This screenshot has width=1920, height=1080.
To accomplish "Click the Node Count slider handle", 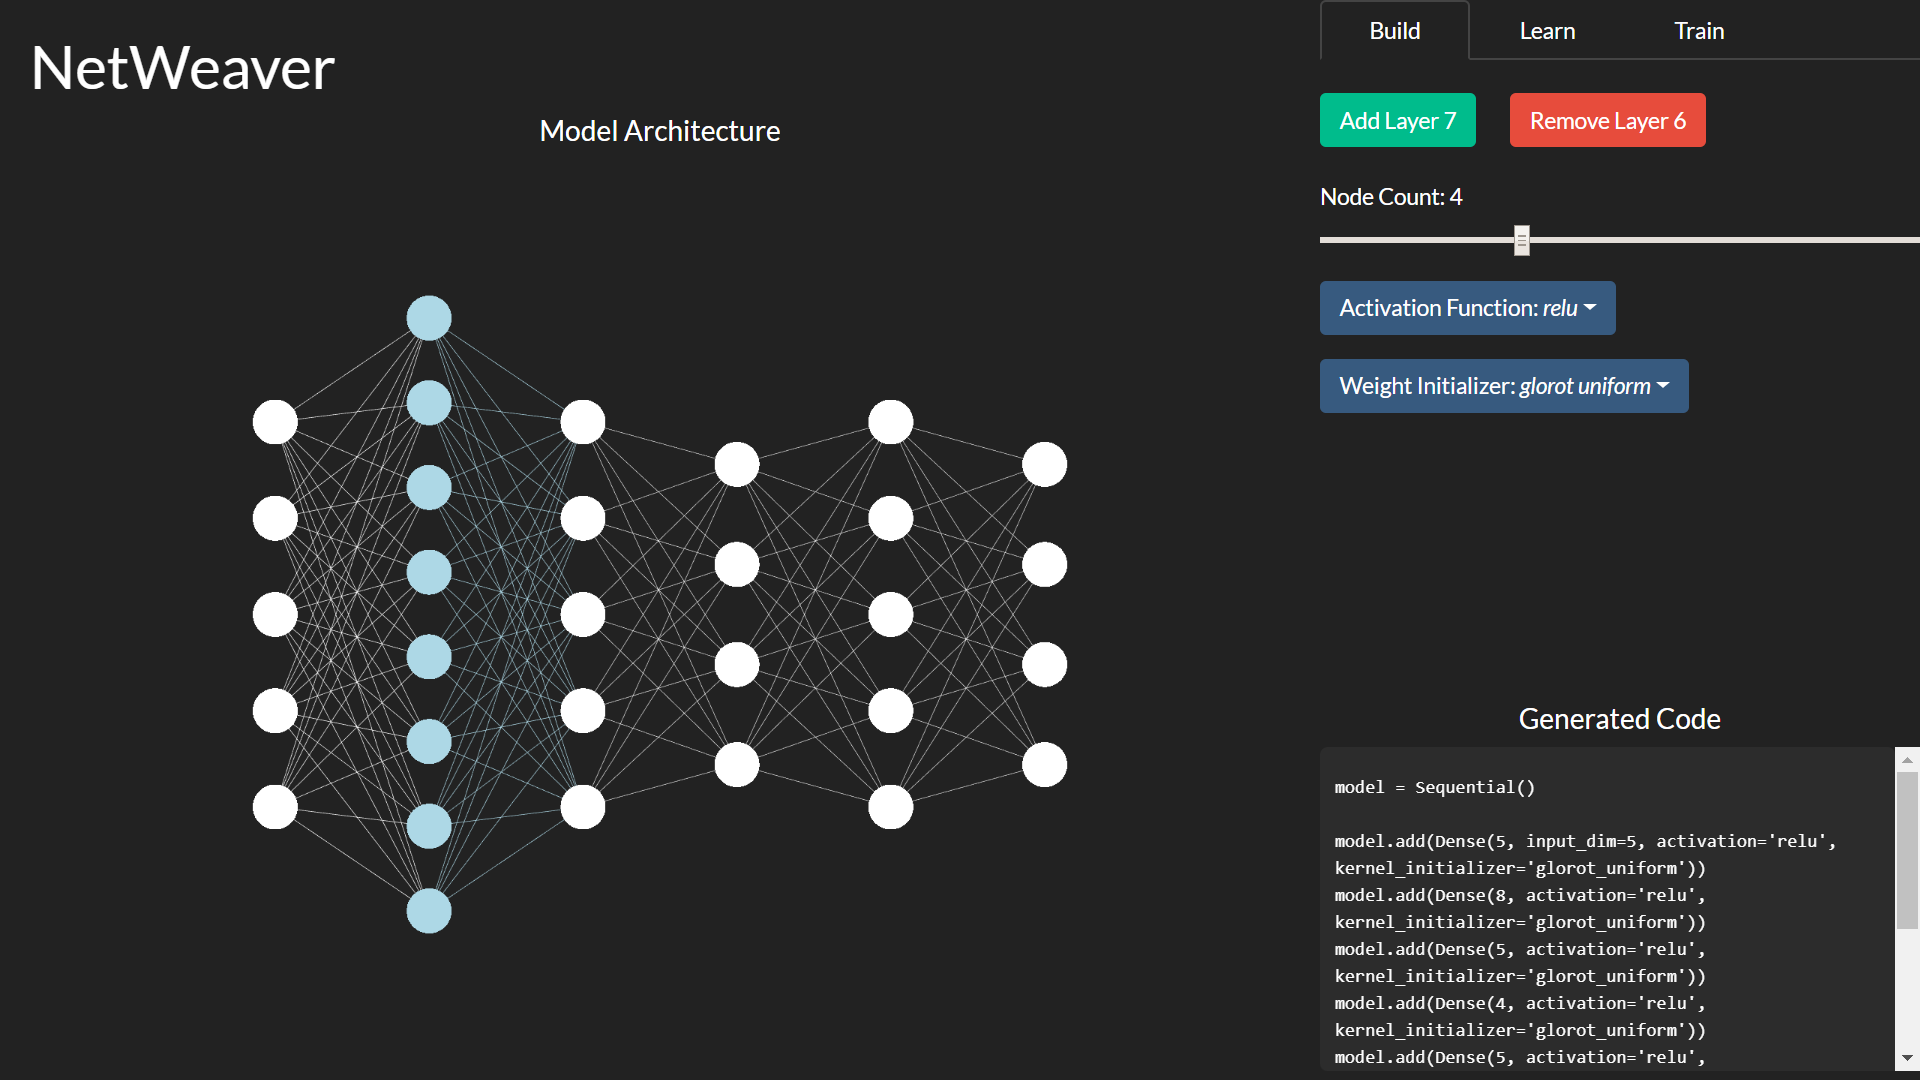I will 1522,240.
